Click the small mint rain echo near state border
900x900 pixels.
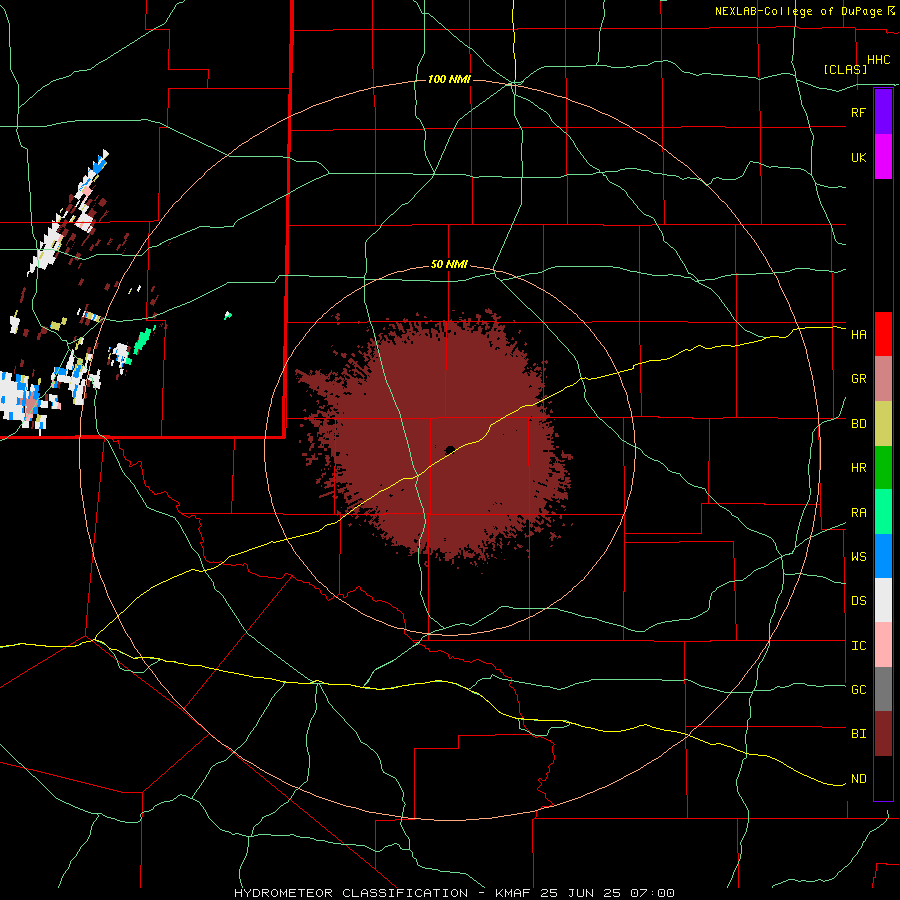point(228,315)
